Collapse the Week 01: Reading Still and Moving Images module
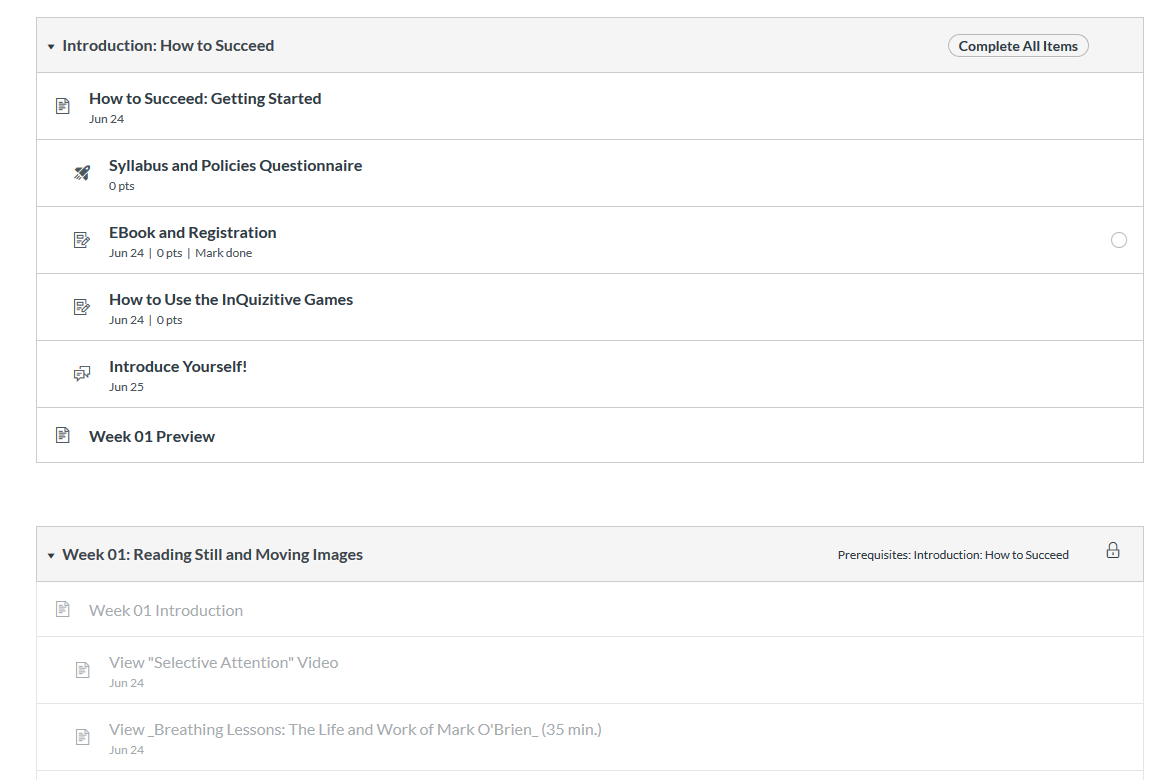 [51, 555]
